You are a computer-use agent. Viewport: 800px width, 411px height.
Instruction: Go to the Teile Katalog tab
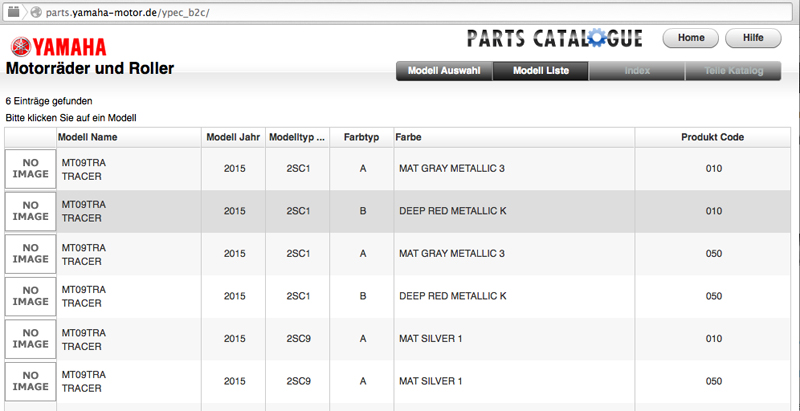[733, 71]
